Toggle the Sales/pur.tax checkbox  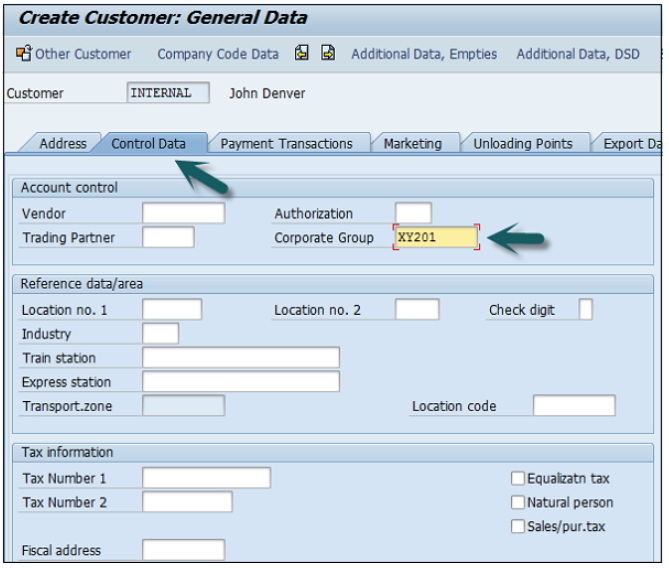pyautogui.click(x=518, y=527)
